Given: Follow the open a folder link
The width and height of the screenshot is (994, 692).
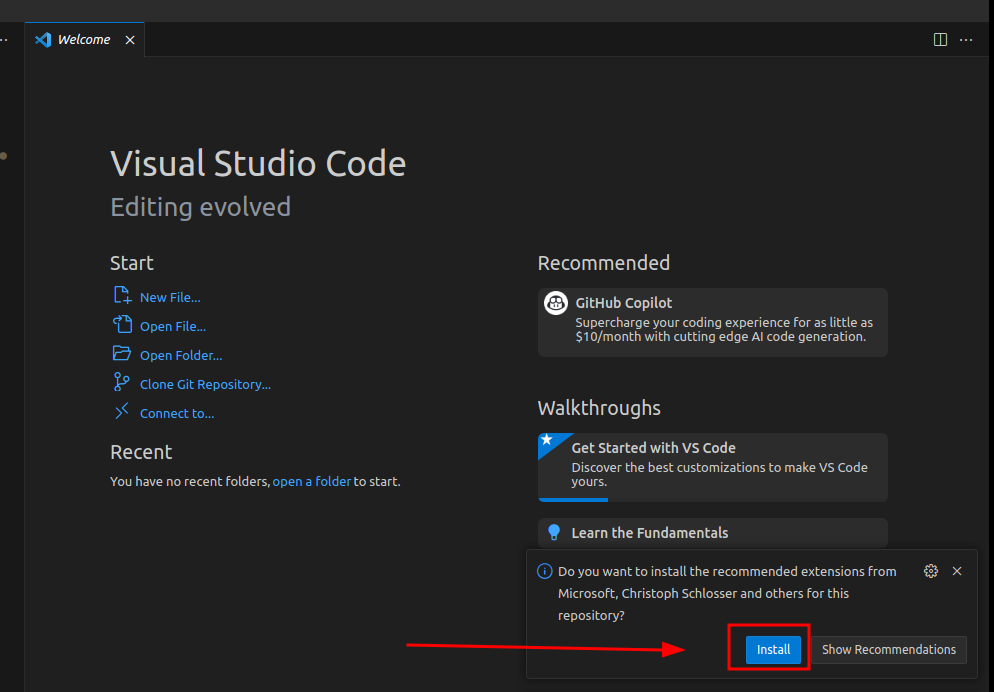Looking at the screenshot, I should coord(312,481).
